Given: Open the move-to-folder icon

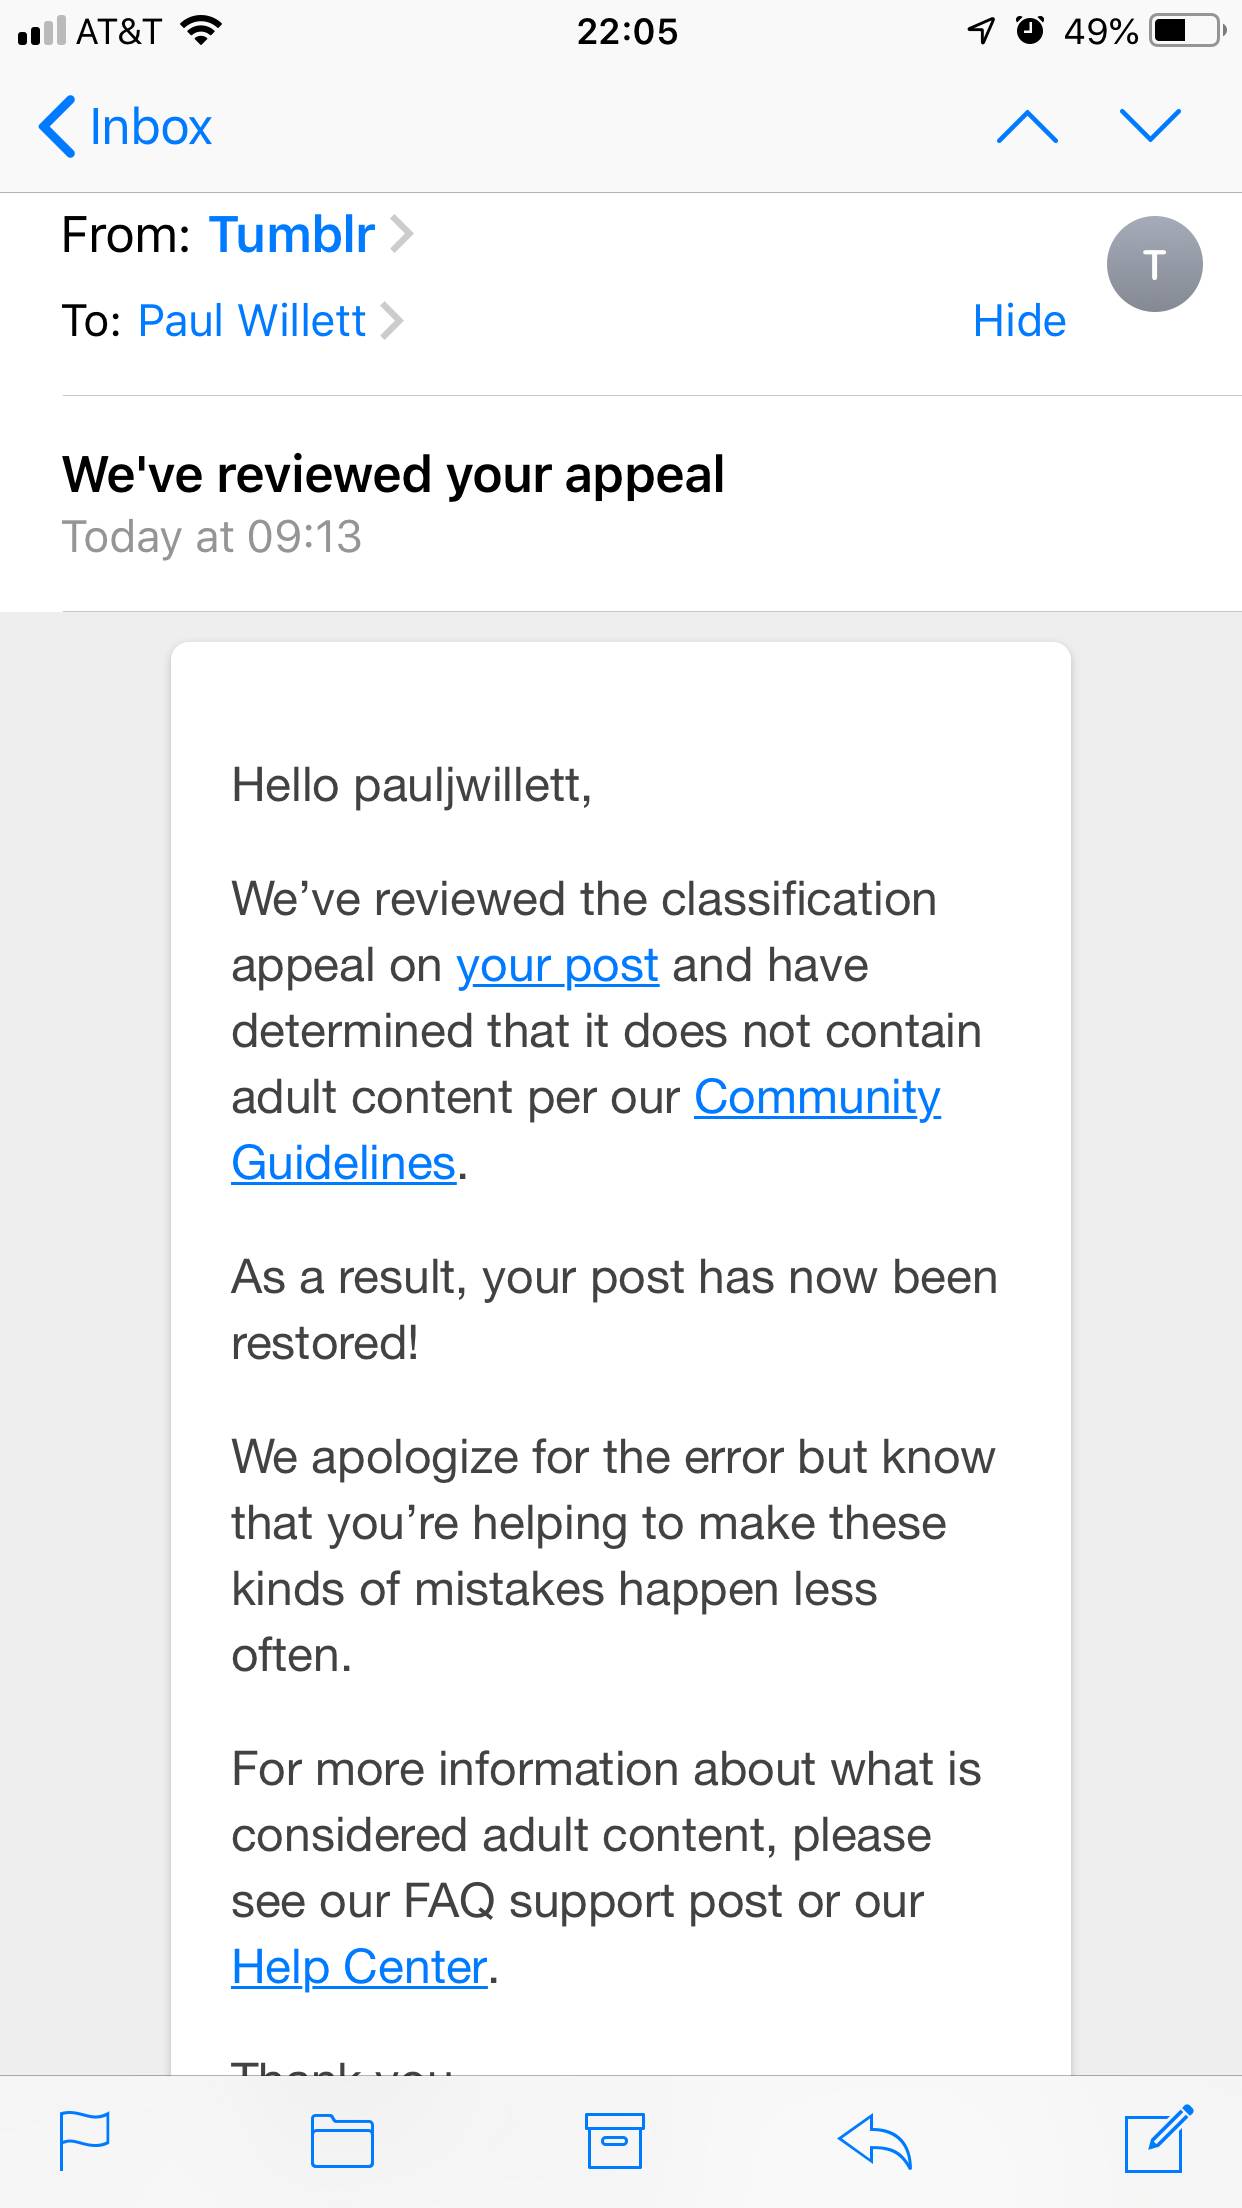Looking at the screenshot, I should pos(342,2140).
